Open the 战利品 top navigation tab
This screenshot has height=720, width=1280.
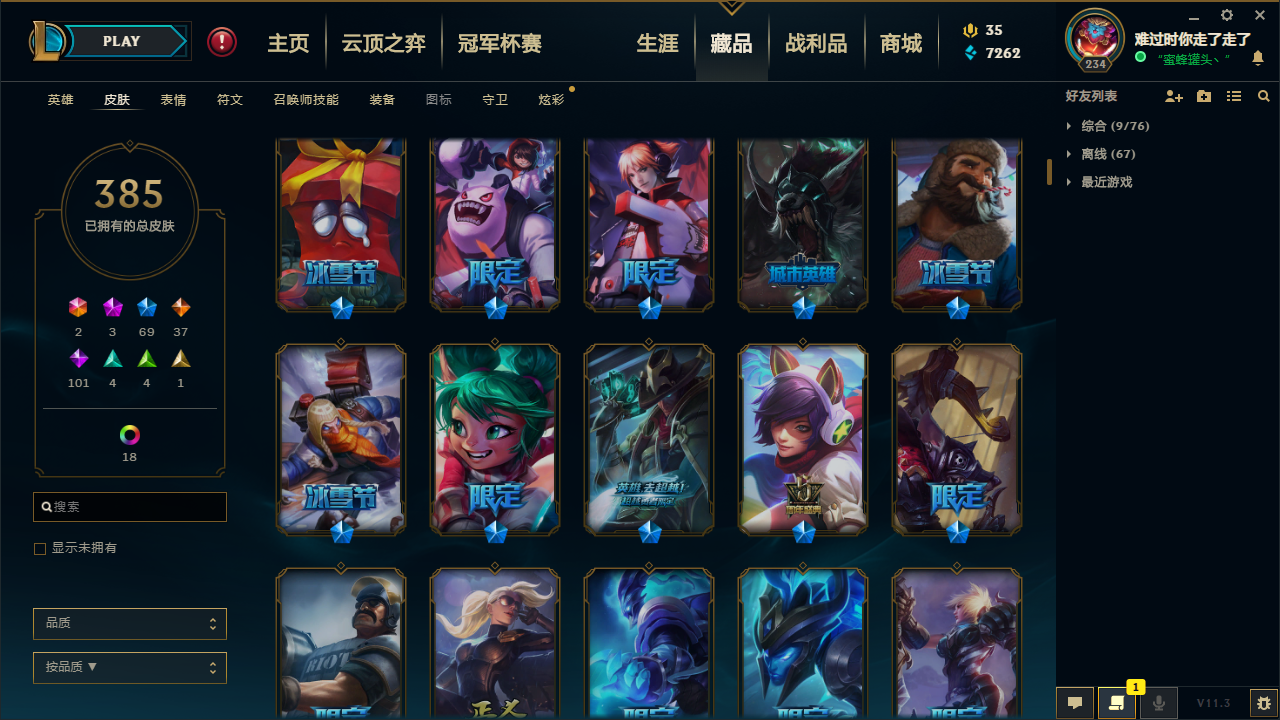click(x=816, y=43)
